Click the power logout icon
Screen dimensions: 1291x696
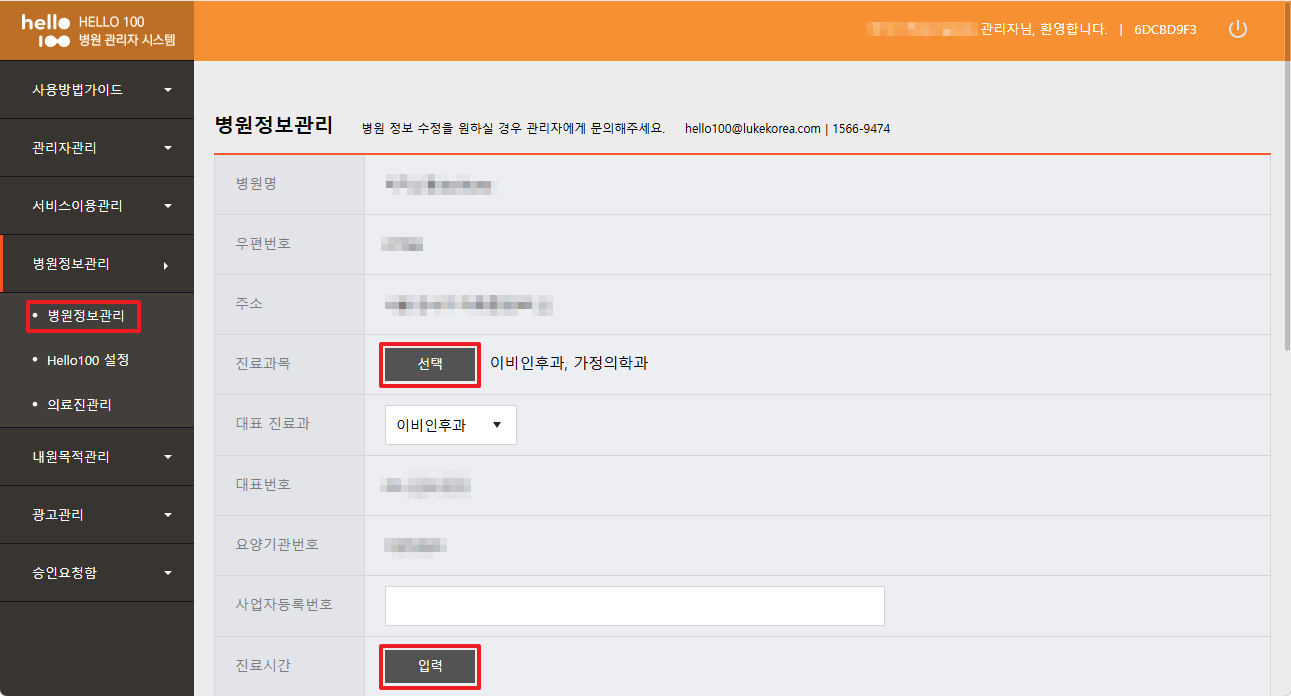click(x=1237, y=29)
